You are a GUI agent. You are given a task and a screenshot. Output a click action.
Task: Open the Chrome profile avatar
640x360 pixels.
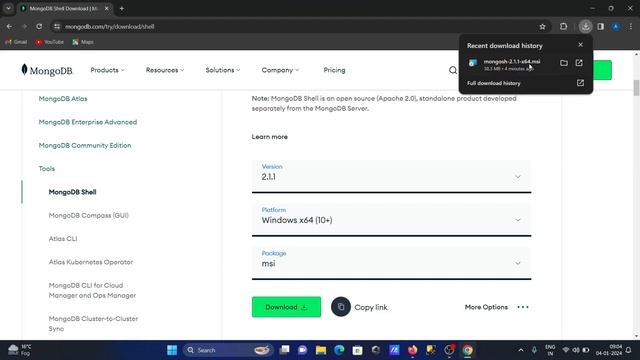[x=616, y=27]
